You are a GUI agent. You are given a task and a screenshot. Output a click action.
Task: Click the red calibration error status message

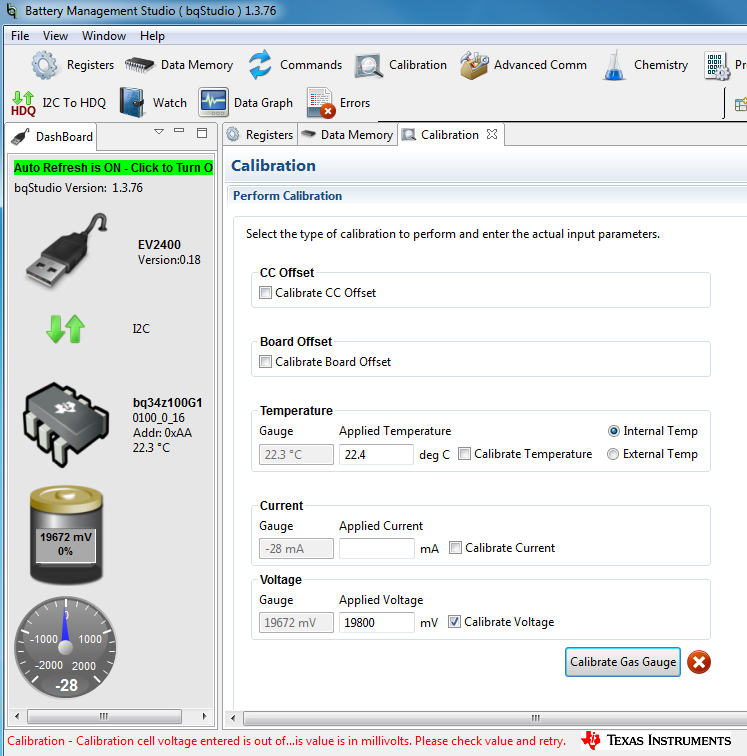286,741
